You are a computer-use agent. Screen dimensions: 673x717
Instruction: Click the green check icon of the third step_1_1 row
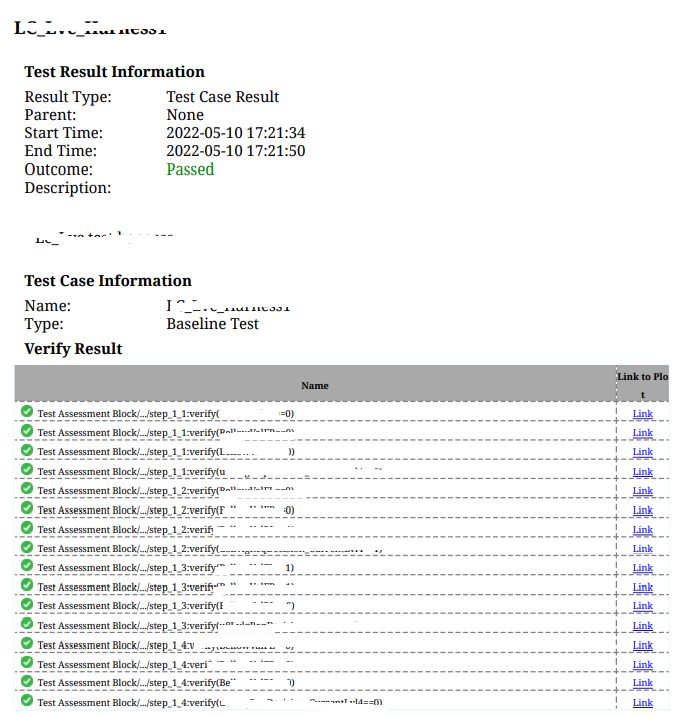pos(27,450)
